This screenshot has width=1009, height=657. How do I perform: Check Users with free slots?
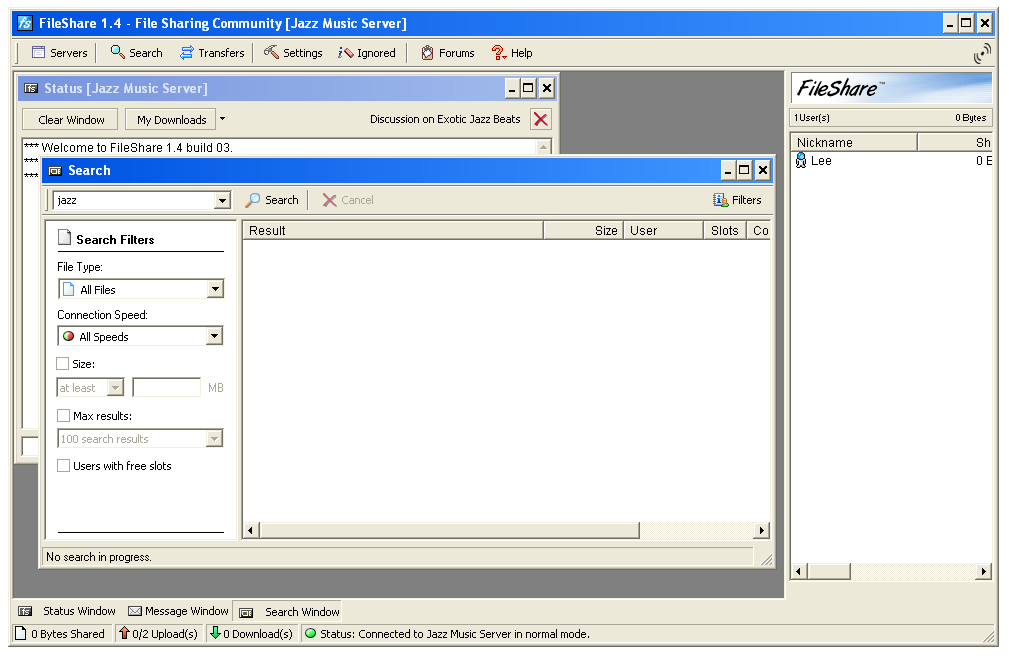tap(63, 466)
